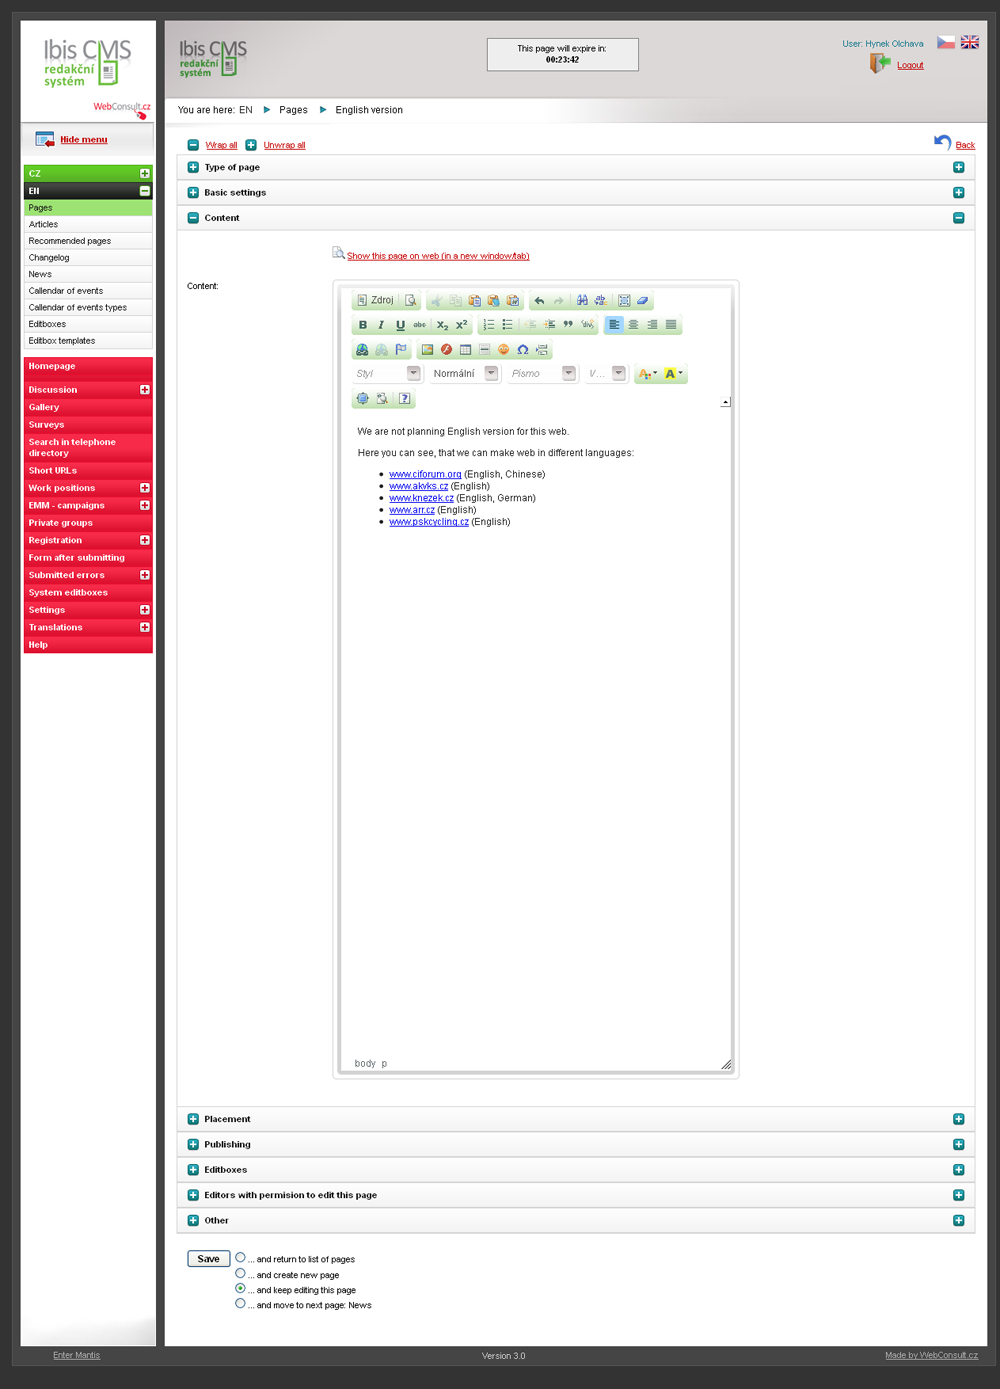
Task: Create a div container
Action: coord(587,325)
